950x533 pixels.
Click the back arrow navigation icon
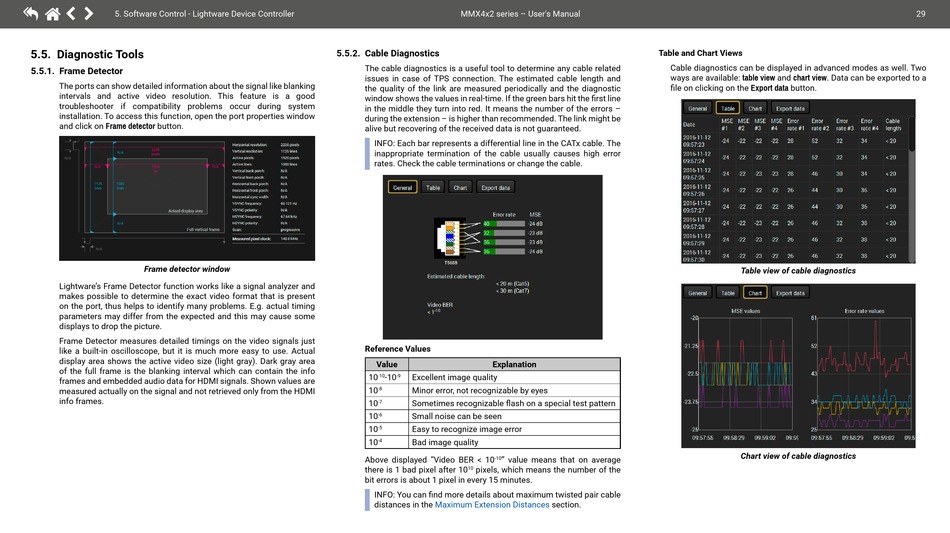click(x=30, y=13)
